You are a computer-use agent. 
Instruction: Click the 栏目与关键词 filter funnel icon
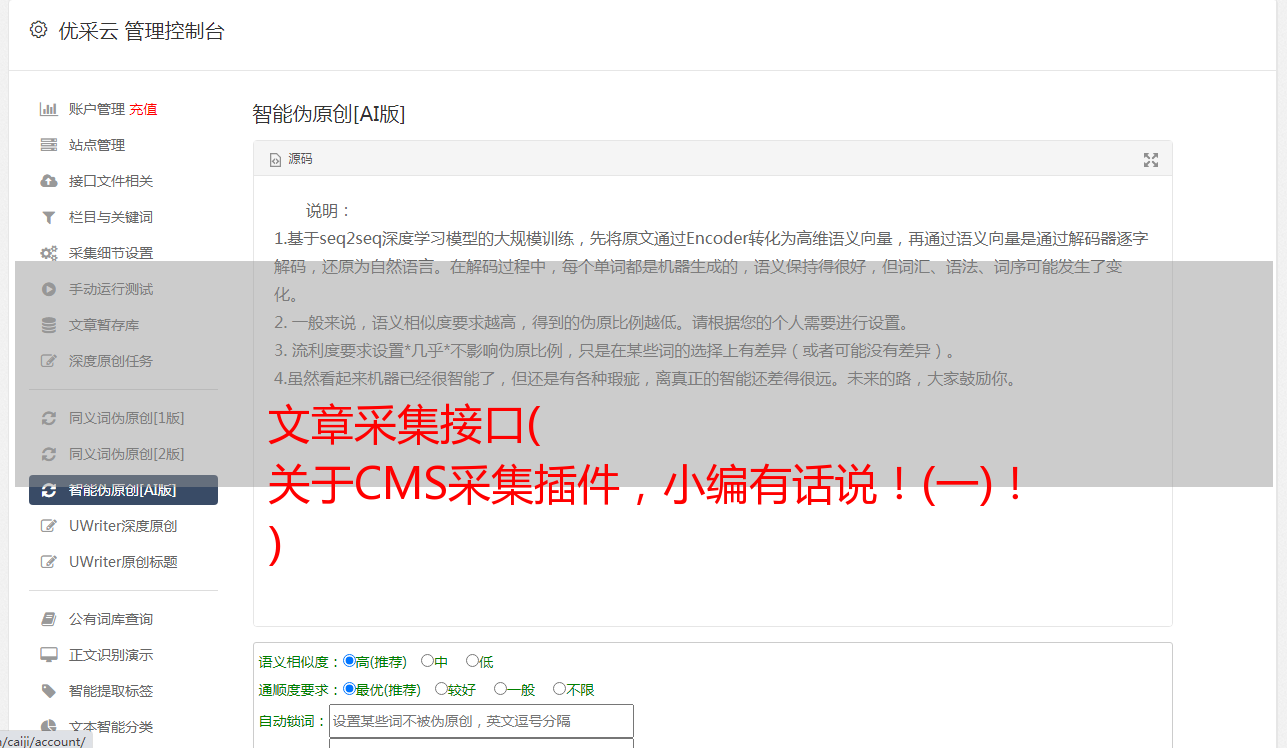point(48,217)
